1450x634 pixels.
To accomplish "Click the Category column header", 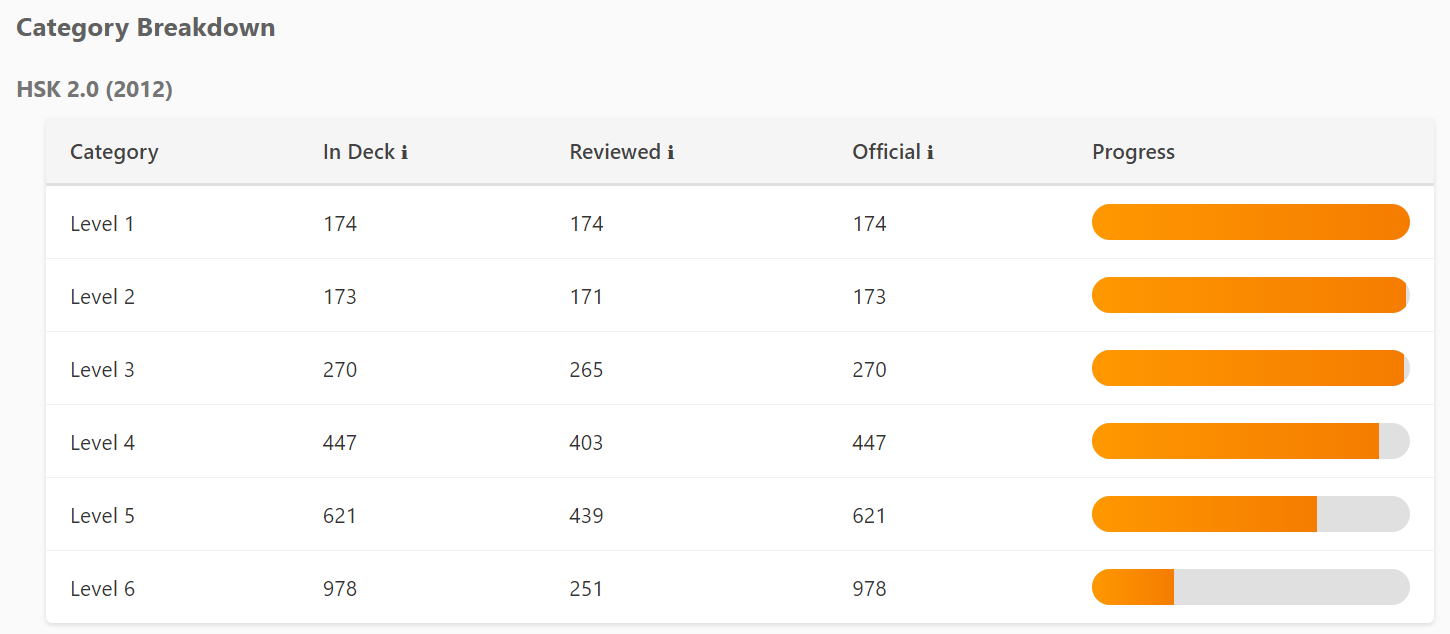I will [114, 152].
